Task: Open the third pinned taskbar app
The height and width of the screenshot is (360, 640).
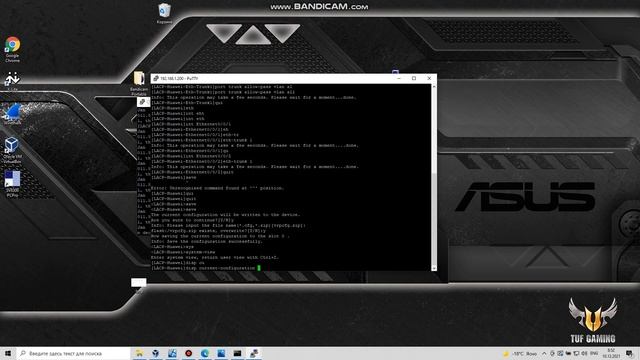Action: tap(172, 353)
